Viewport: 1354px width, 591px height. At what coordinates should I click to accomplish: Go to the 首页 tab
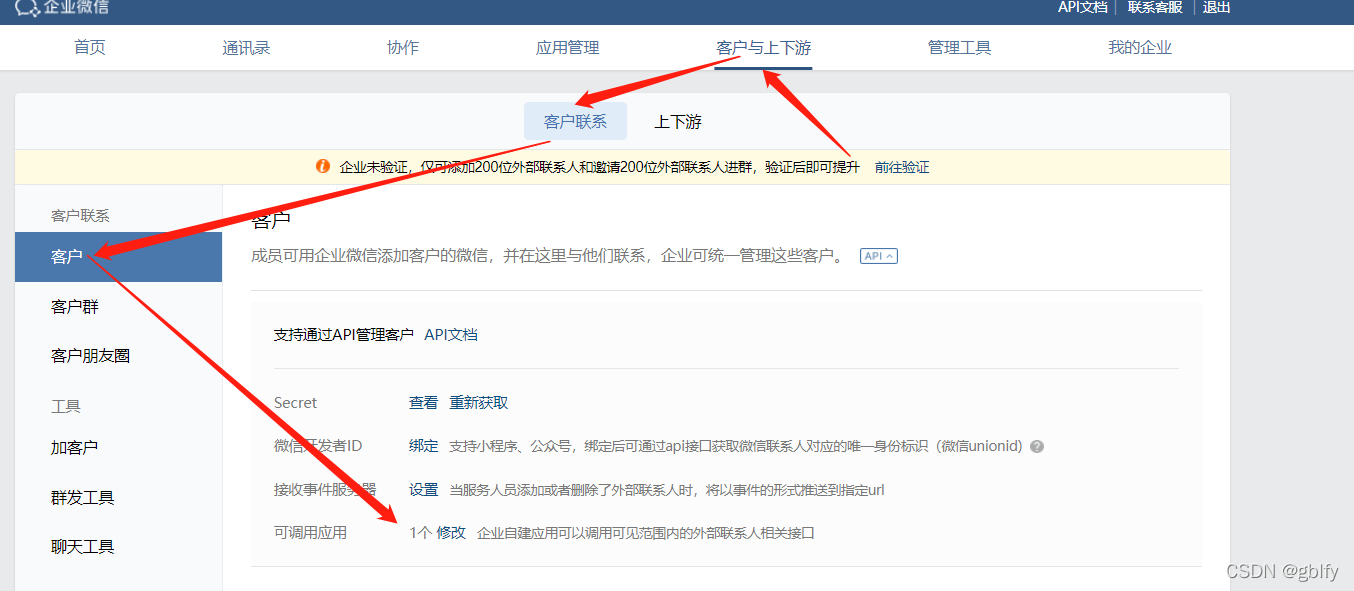90,47
